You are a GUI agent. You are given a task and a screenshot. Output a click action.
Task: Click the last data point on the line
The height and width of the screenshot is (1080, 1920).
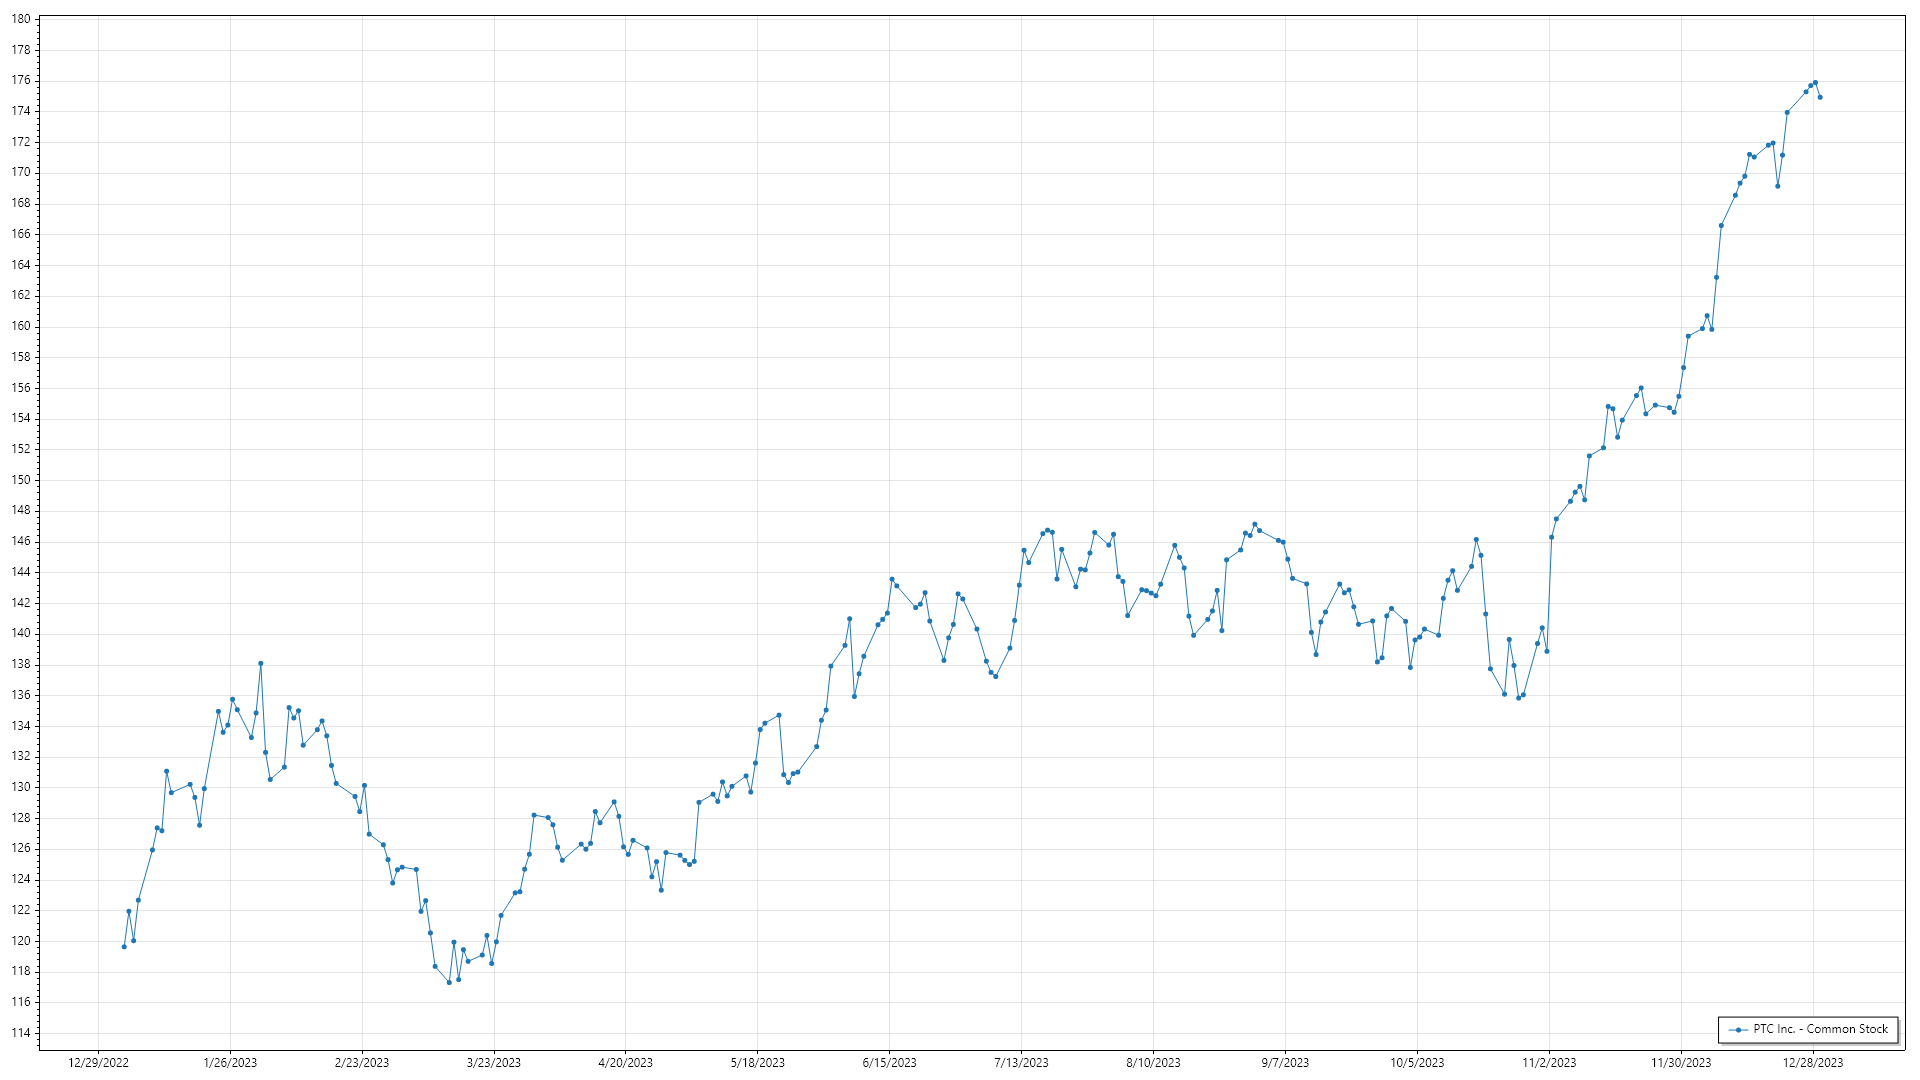click(1820, 97)
